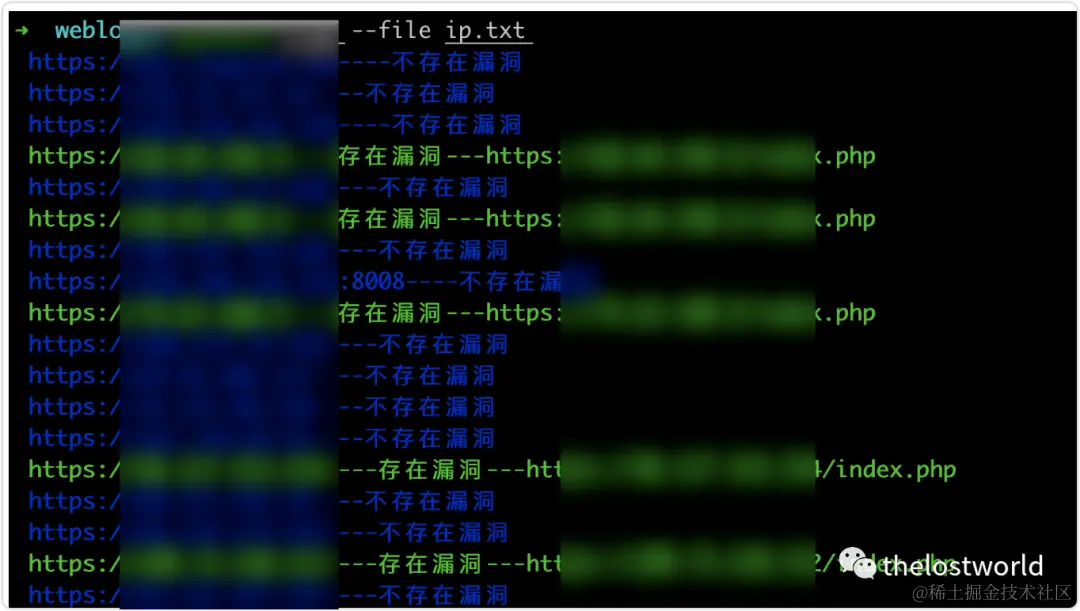
Task: Click the blurred green URL before /index.php
Action: [x=687, y=469]
